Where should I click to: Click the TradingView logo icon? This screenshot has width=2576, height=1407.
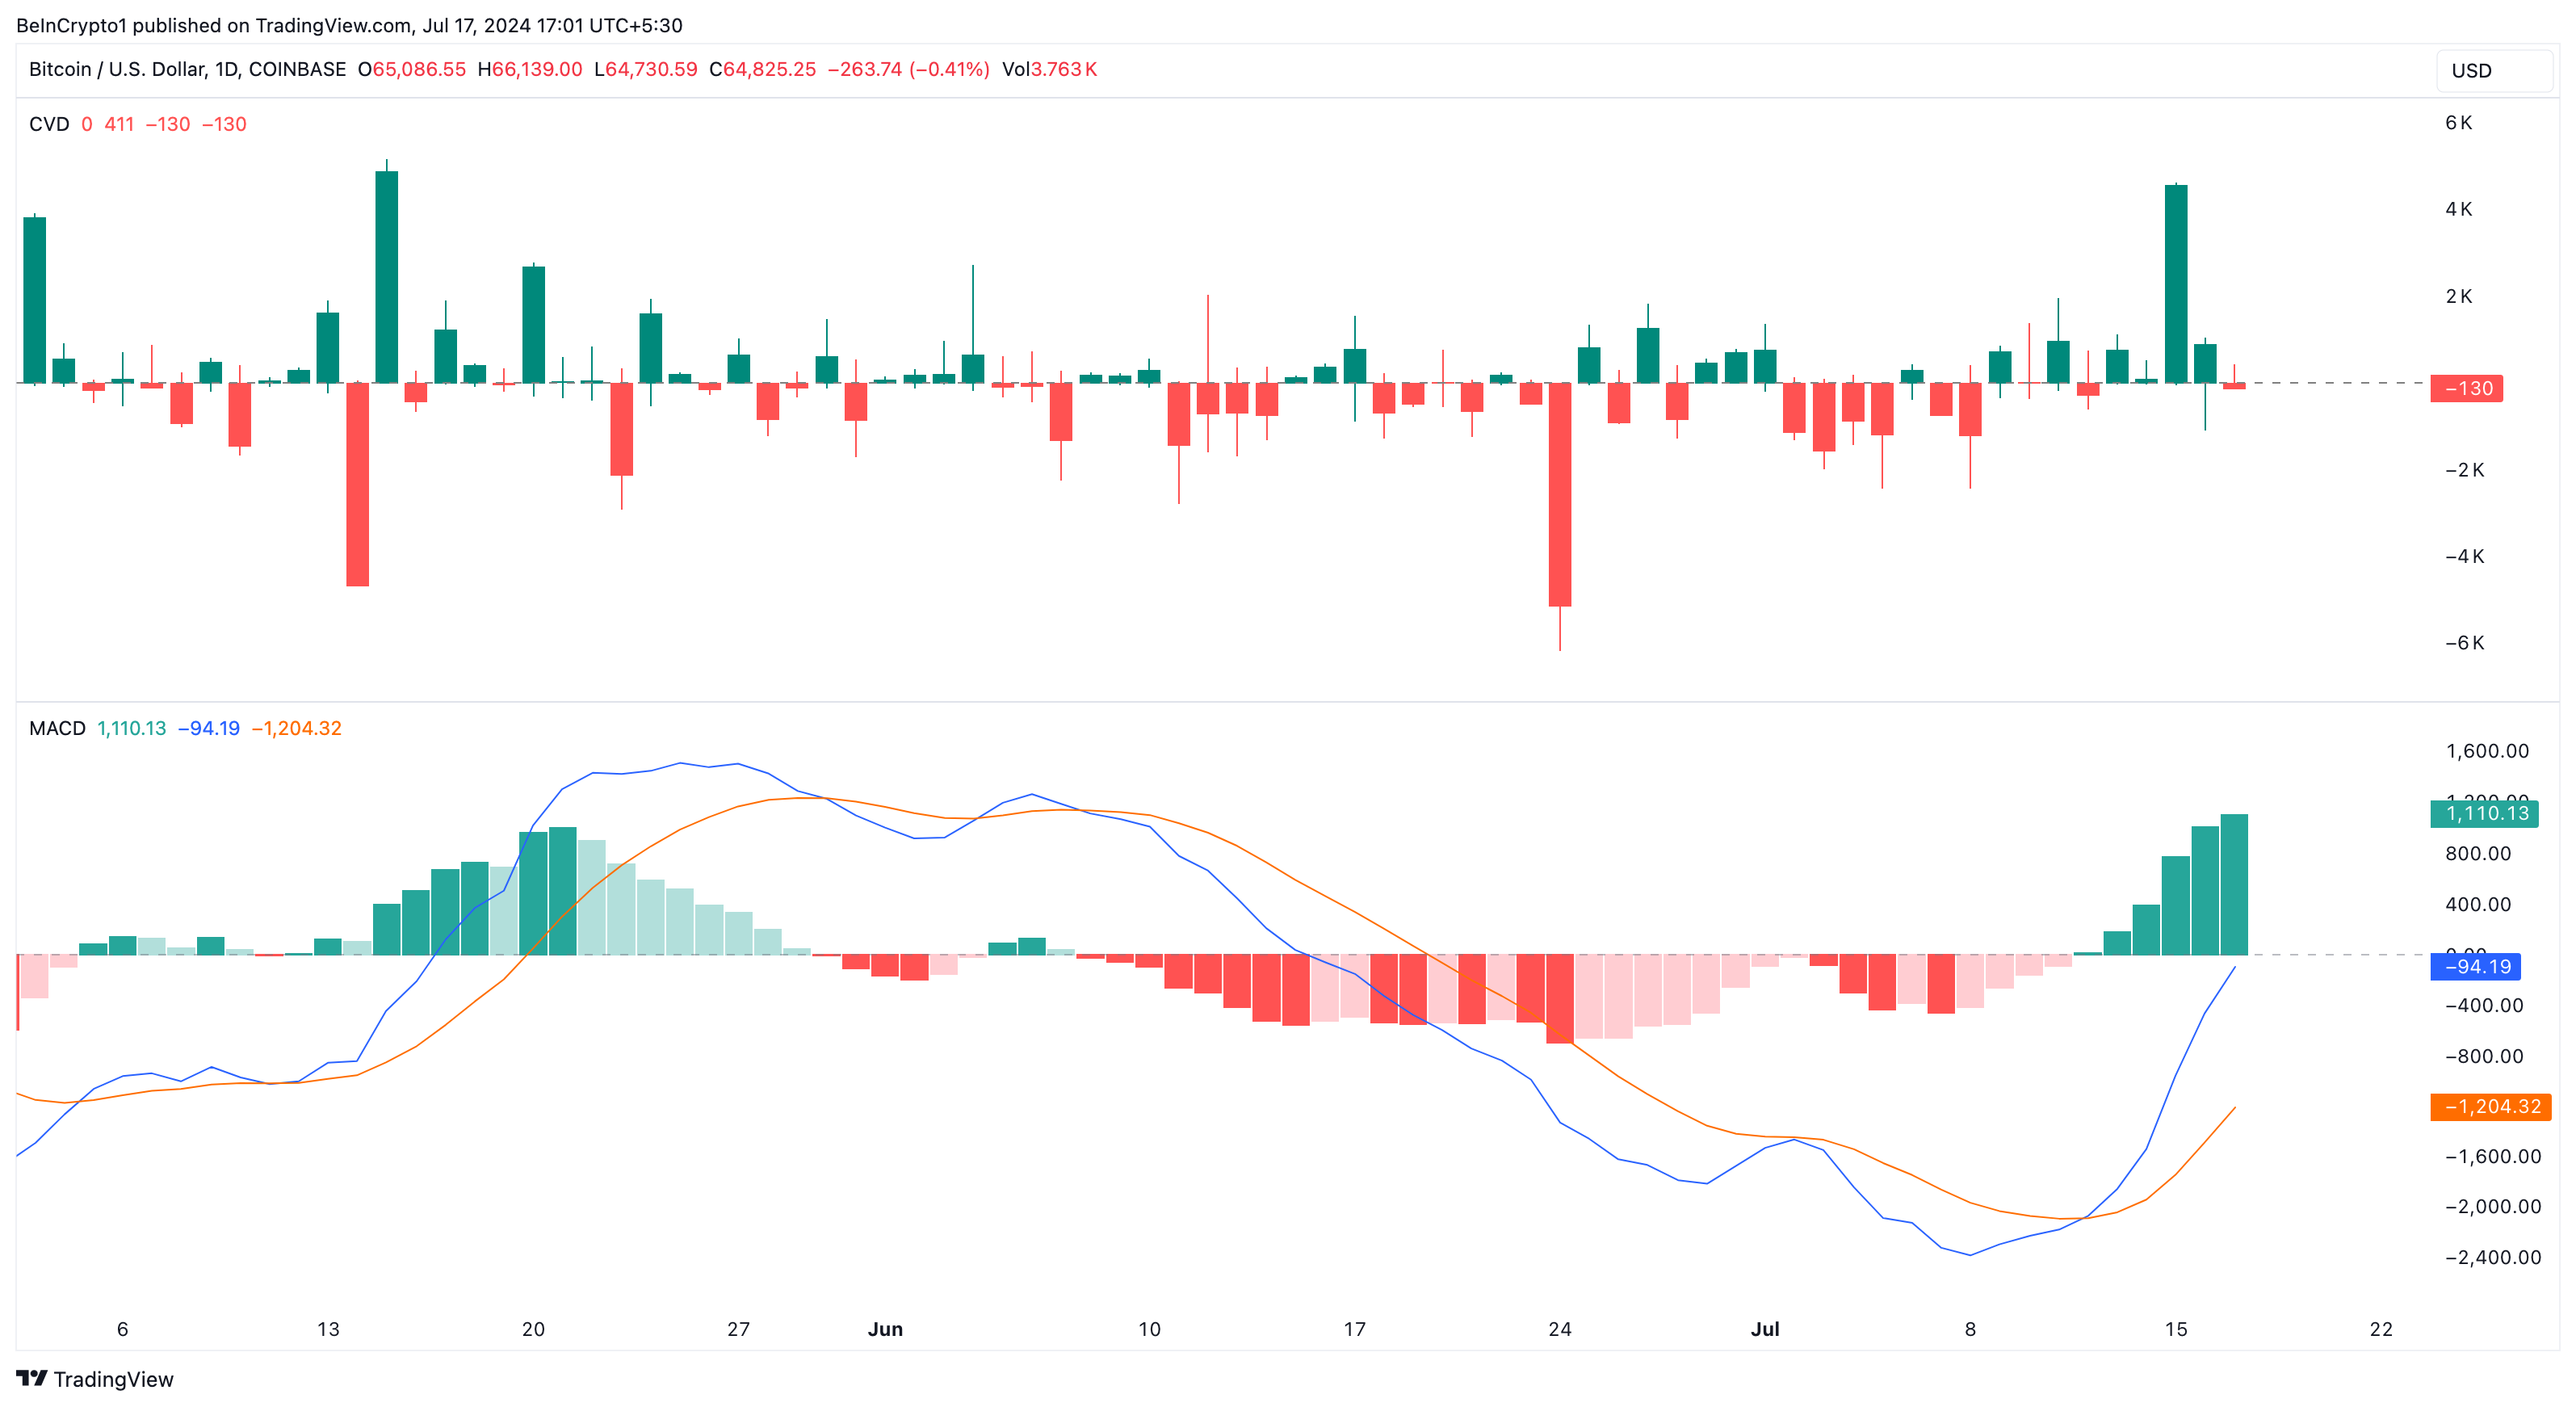tap(31, 1378)
